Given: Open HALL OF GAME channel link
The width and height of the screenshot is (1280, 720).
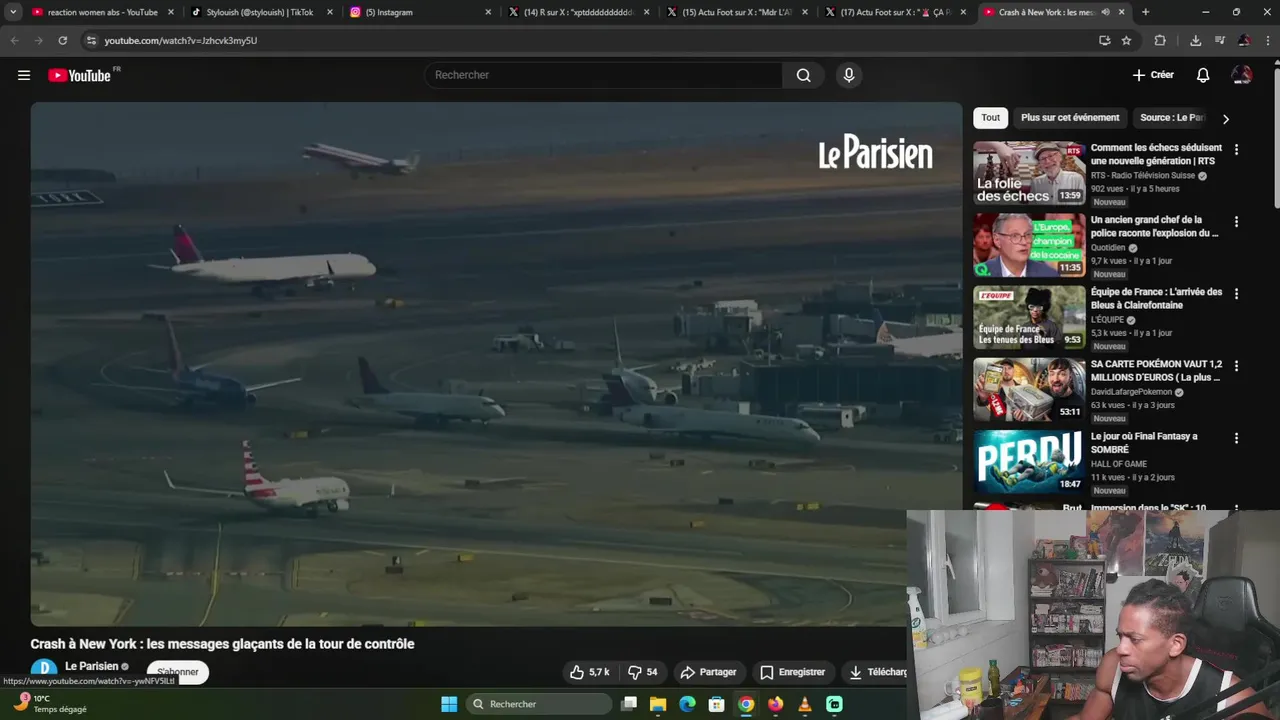Looking at the screenshot, I should pos(1119,464).
